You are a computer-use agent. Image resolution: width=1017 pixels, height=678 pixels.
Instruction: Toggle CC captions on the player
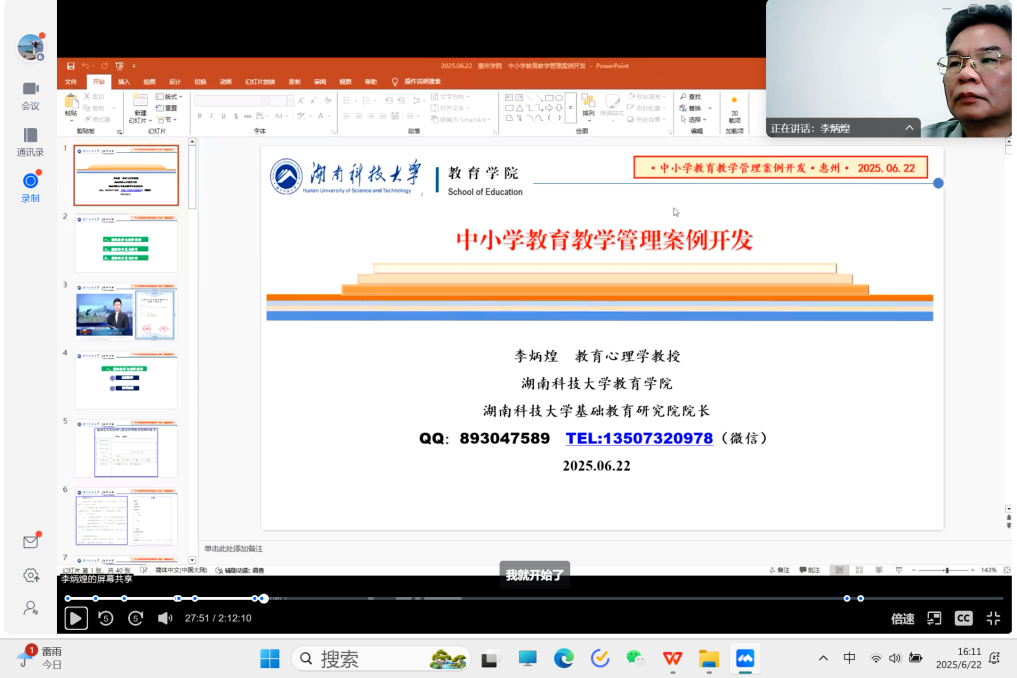963,618
